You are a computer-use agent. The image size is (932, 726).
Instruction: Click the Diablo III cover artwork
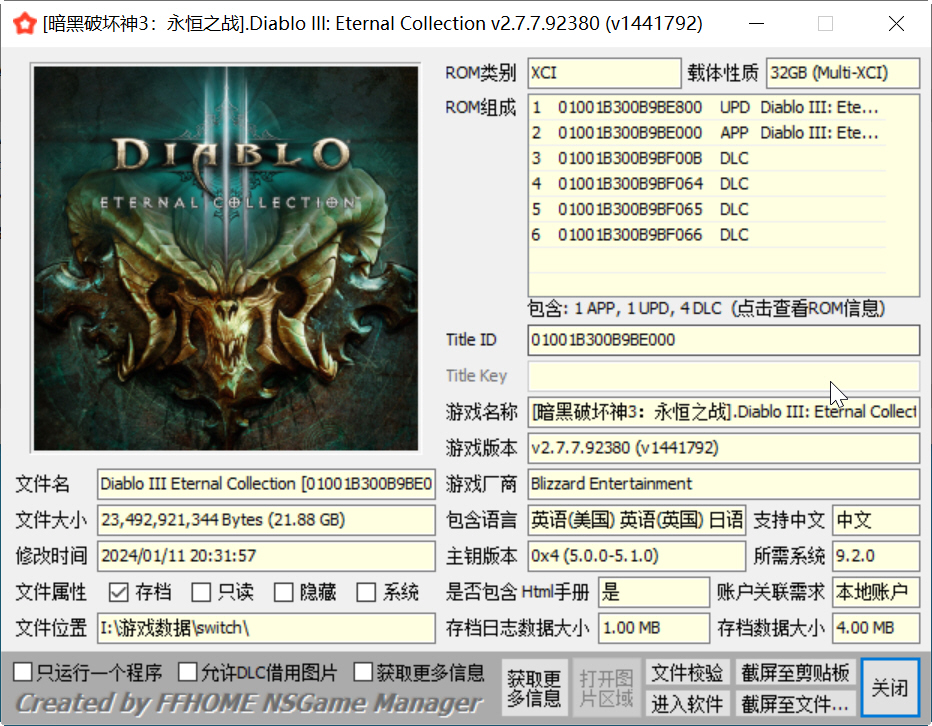226,259
